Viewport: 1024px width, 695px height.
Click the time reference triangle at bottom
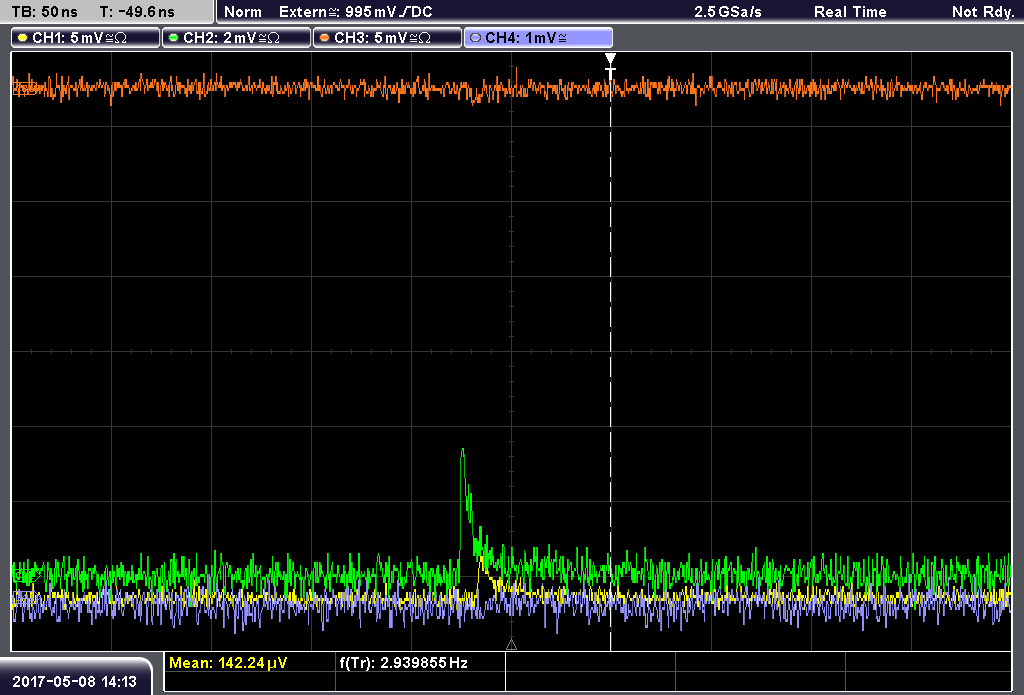511,645
